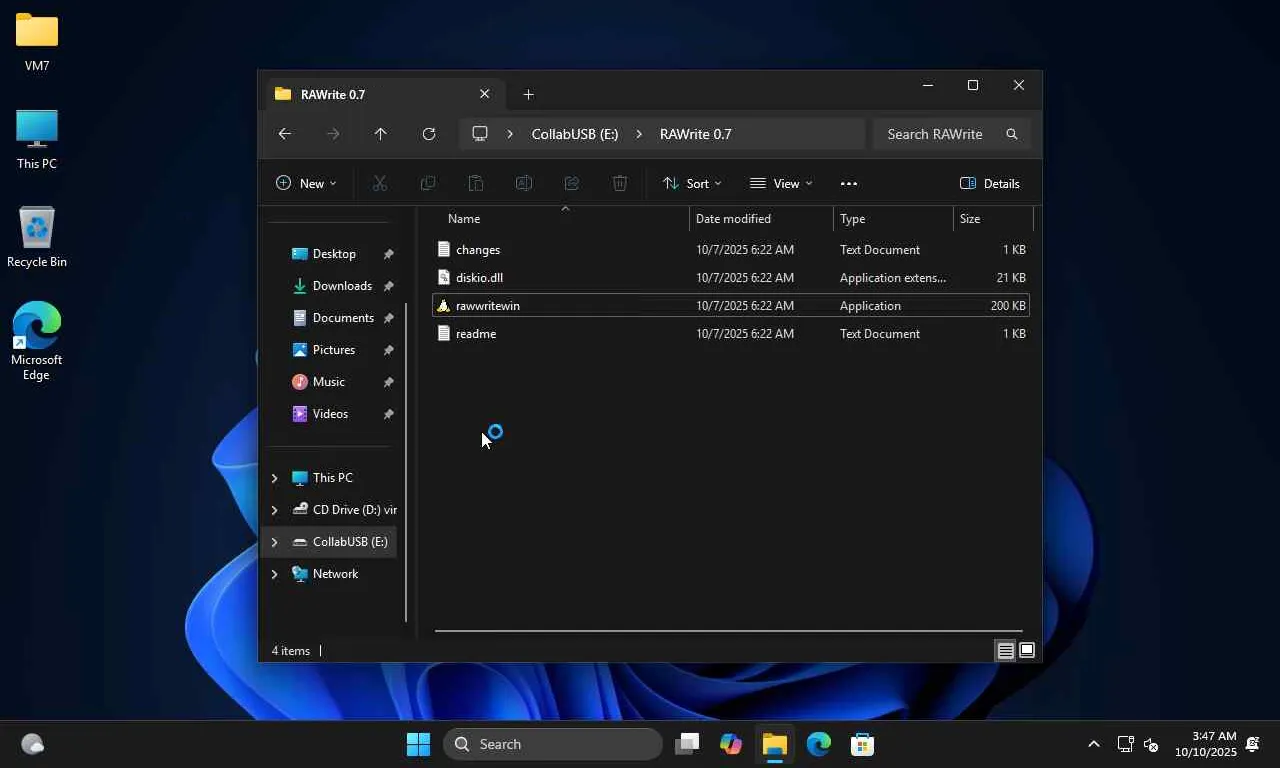
Task: Open the Start menu
Action: coord(418,744)
